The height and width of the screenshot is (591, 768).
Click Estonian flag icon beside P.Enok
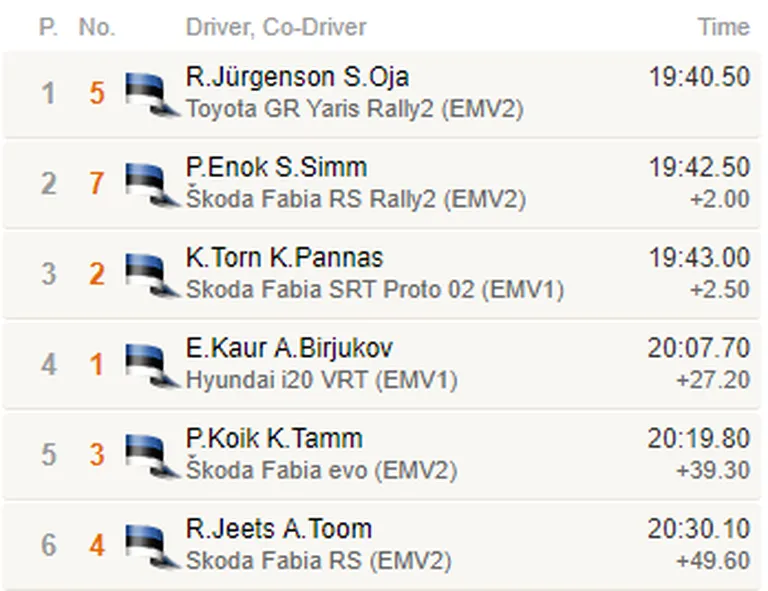coord(152,185)
